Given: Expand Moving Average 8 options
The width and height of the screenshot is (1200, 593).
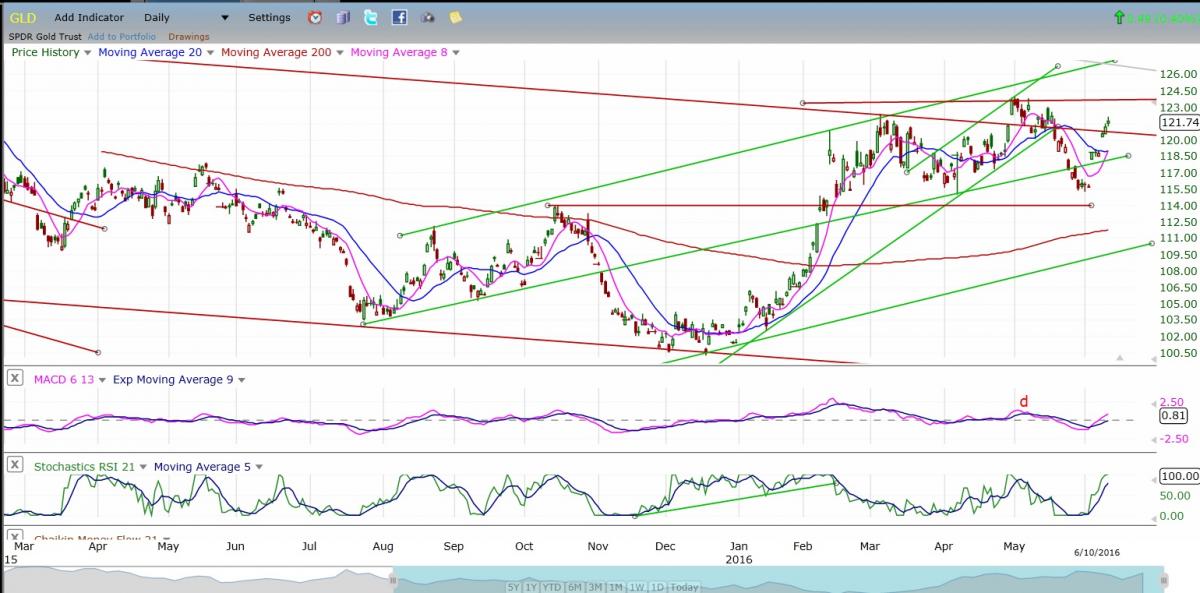Looking at the screenshot, I should (456, 52).
